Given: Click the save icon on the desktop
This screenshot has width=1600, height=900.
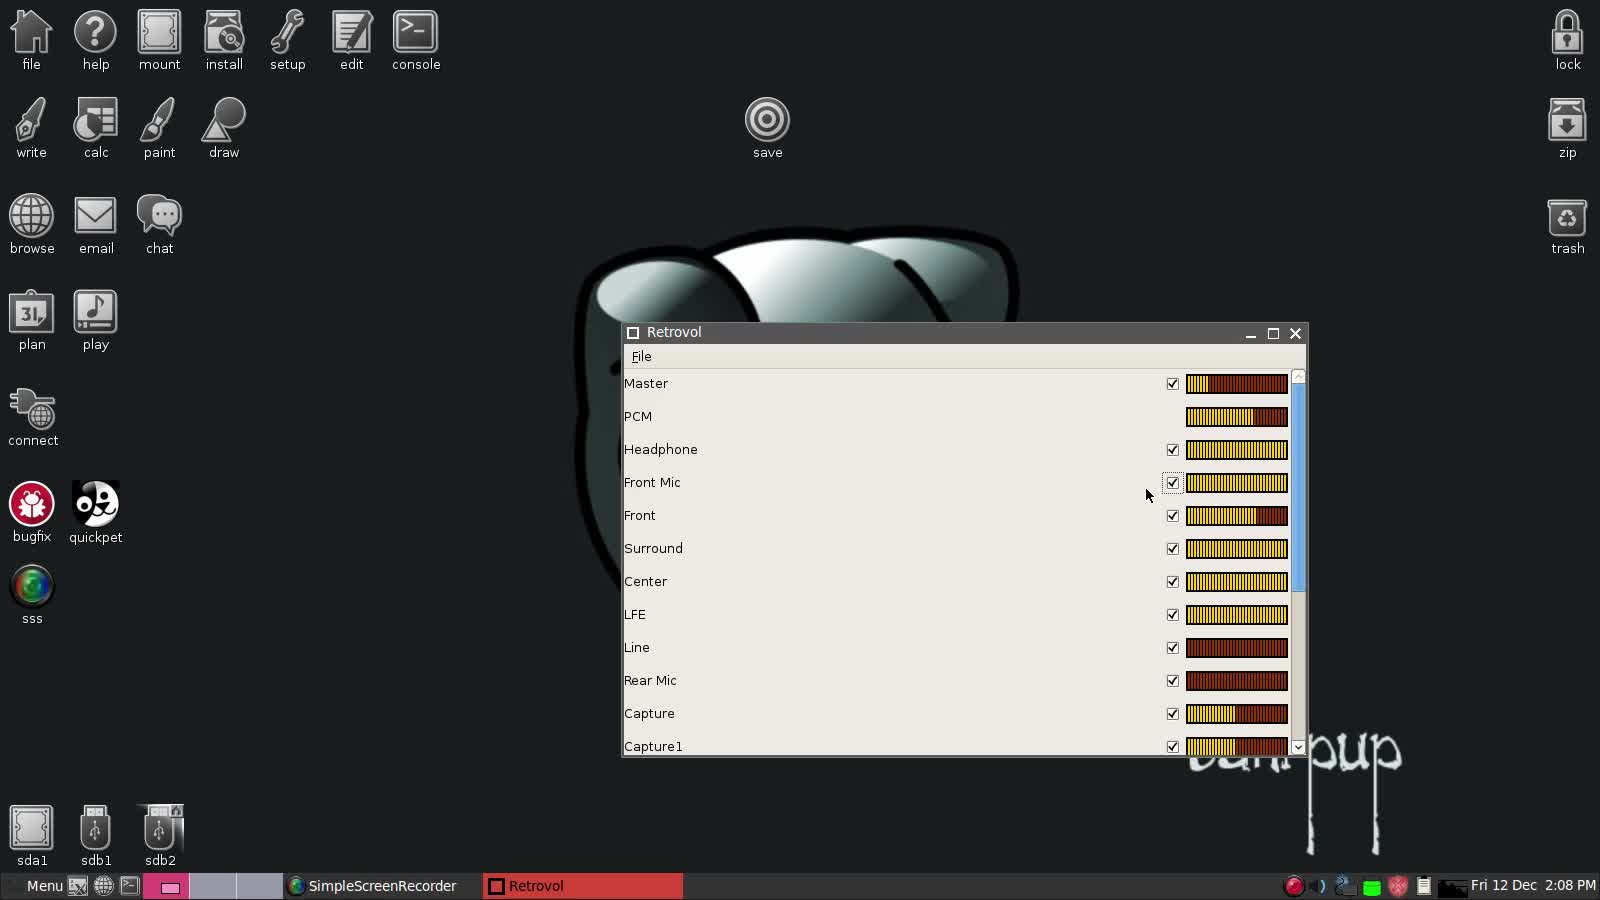Looking at the screenshot, I should pyautogui.click(x=766, y=120).
